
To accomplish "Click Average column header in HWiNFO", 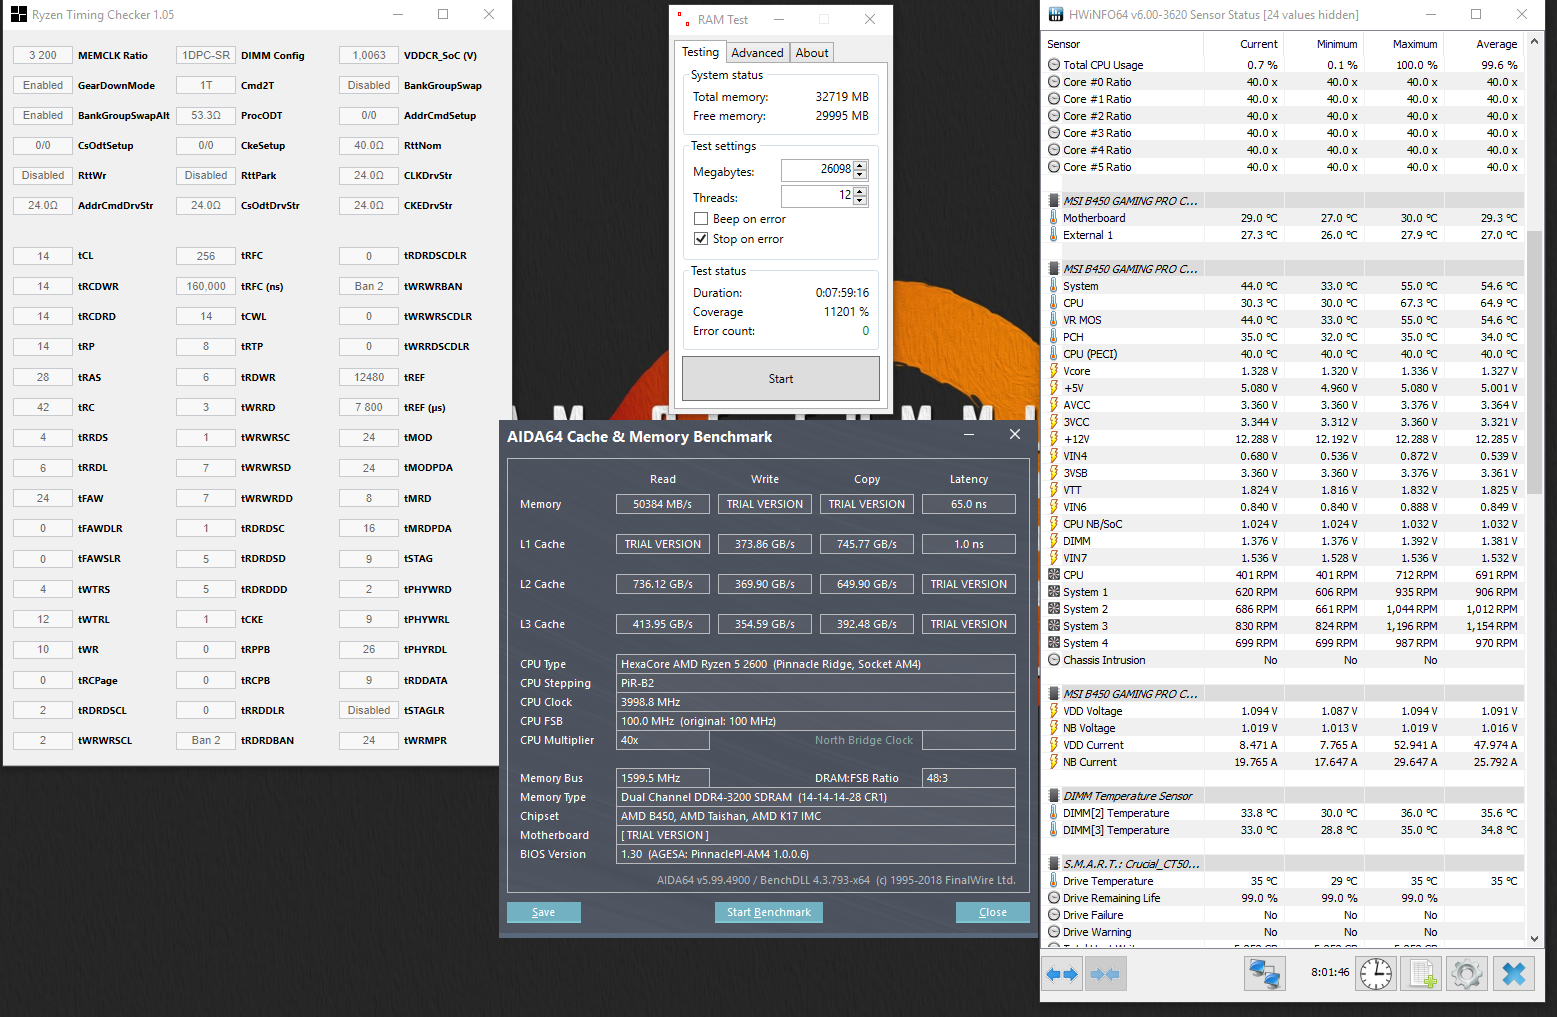I will (1483, 44).
